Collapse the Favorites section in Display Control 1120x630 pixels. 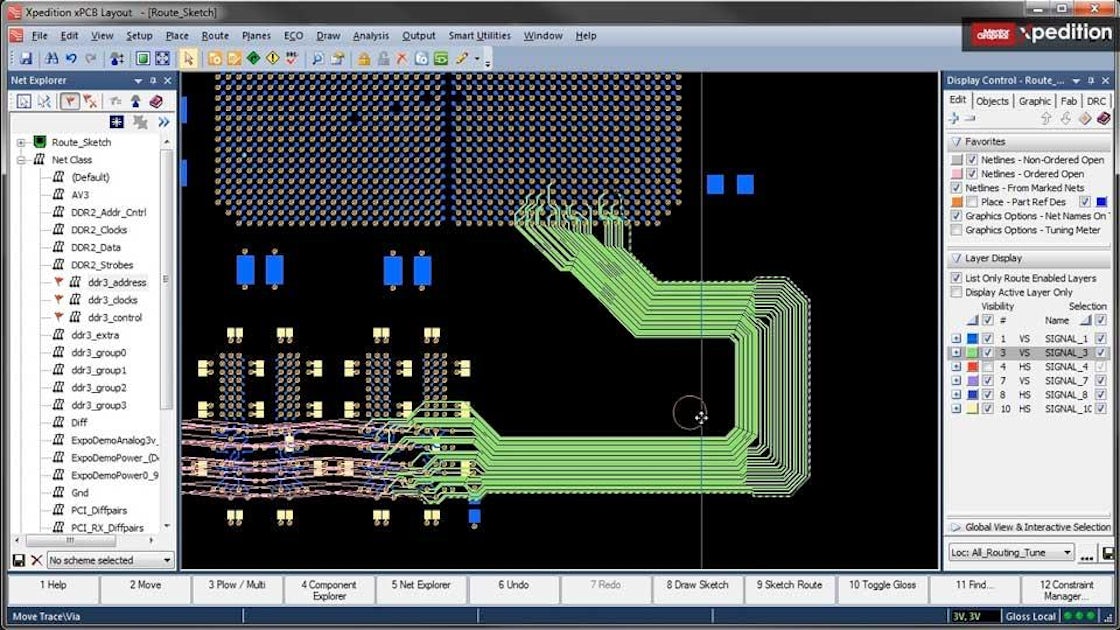(x=956, y=142)
